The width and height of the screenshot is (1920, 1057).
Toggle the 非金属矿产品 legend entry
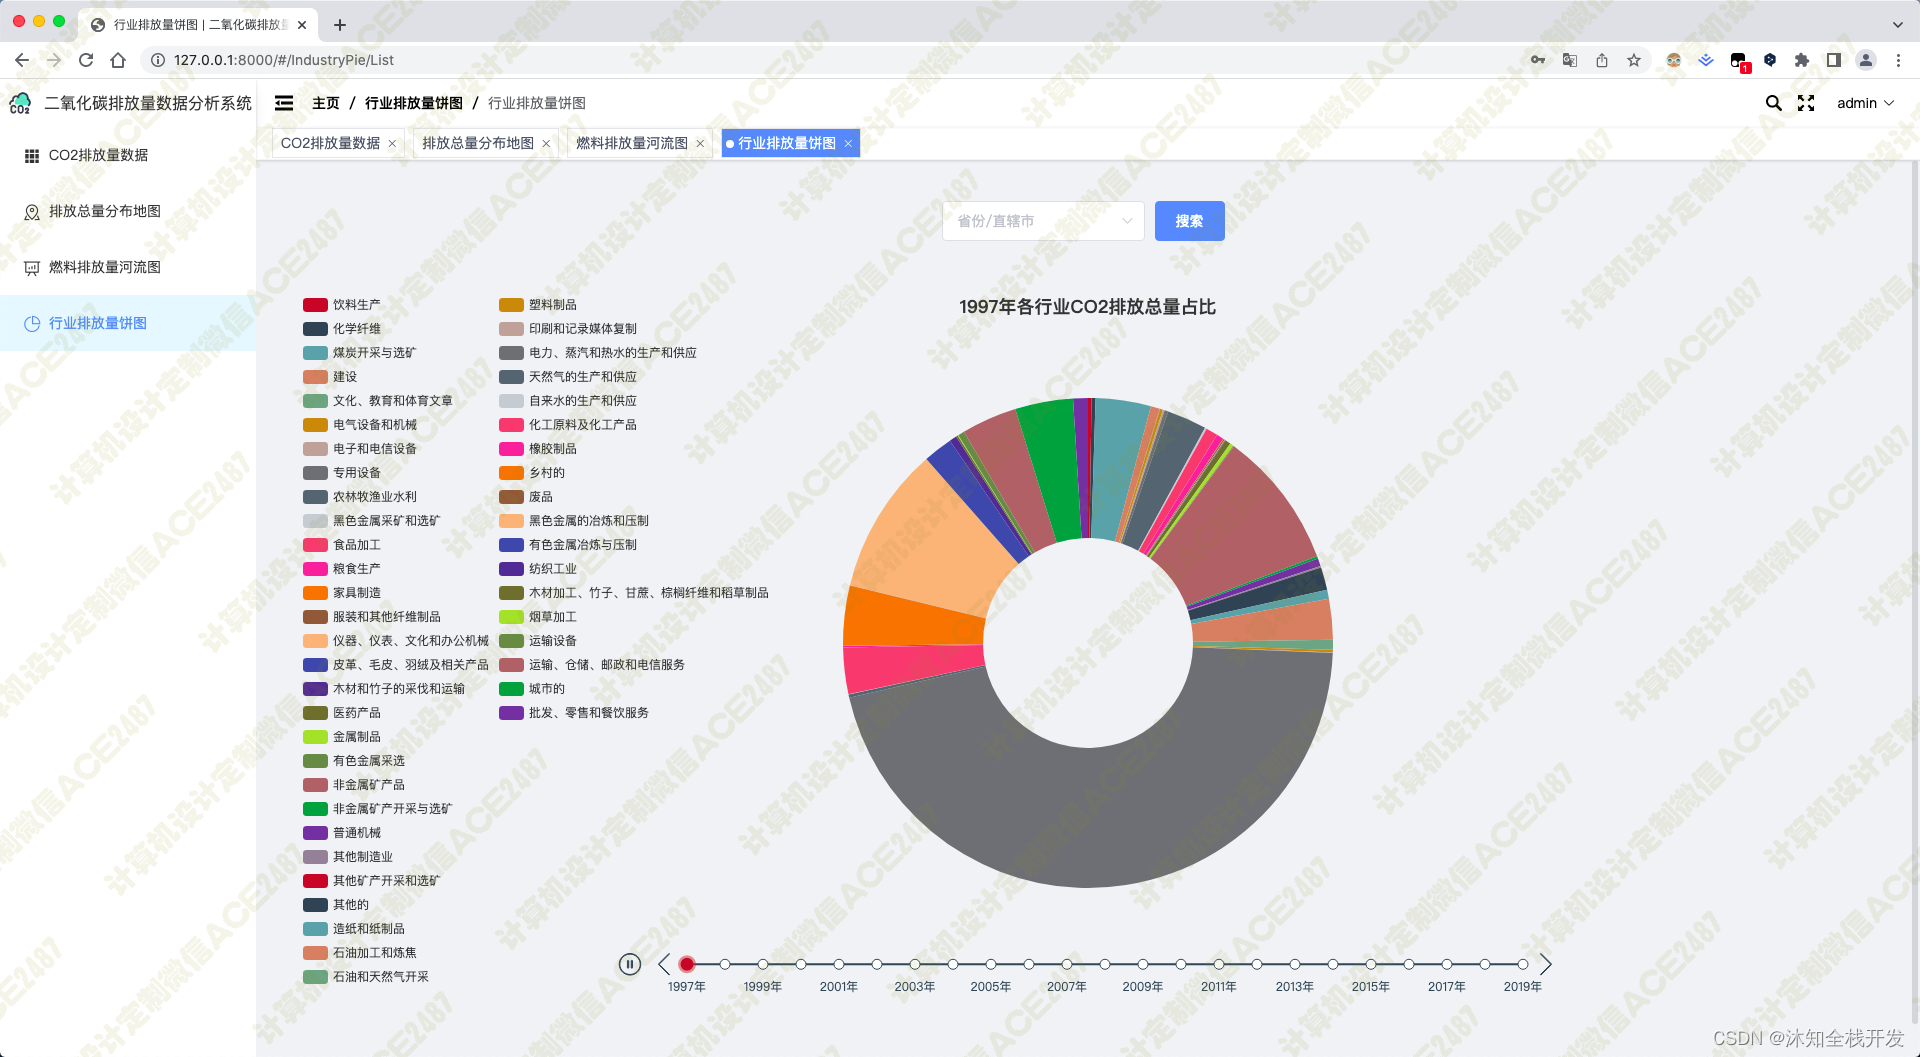click(354, 785)
